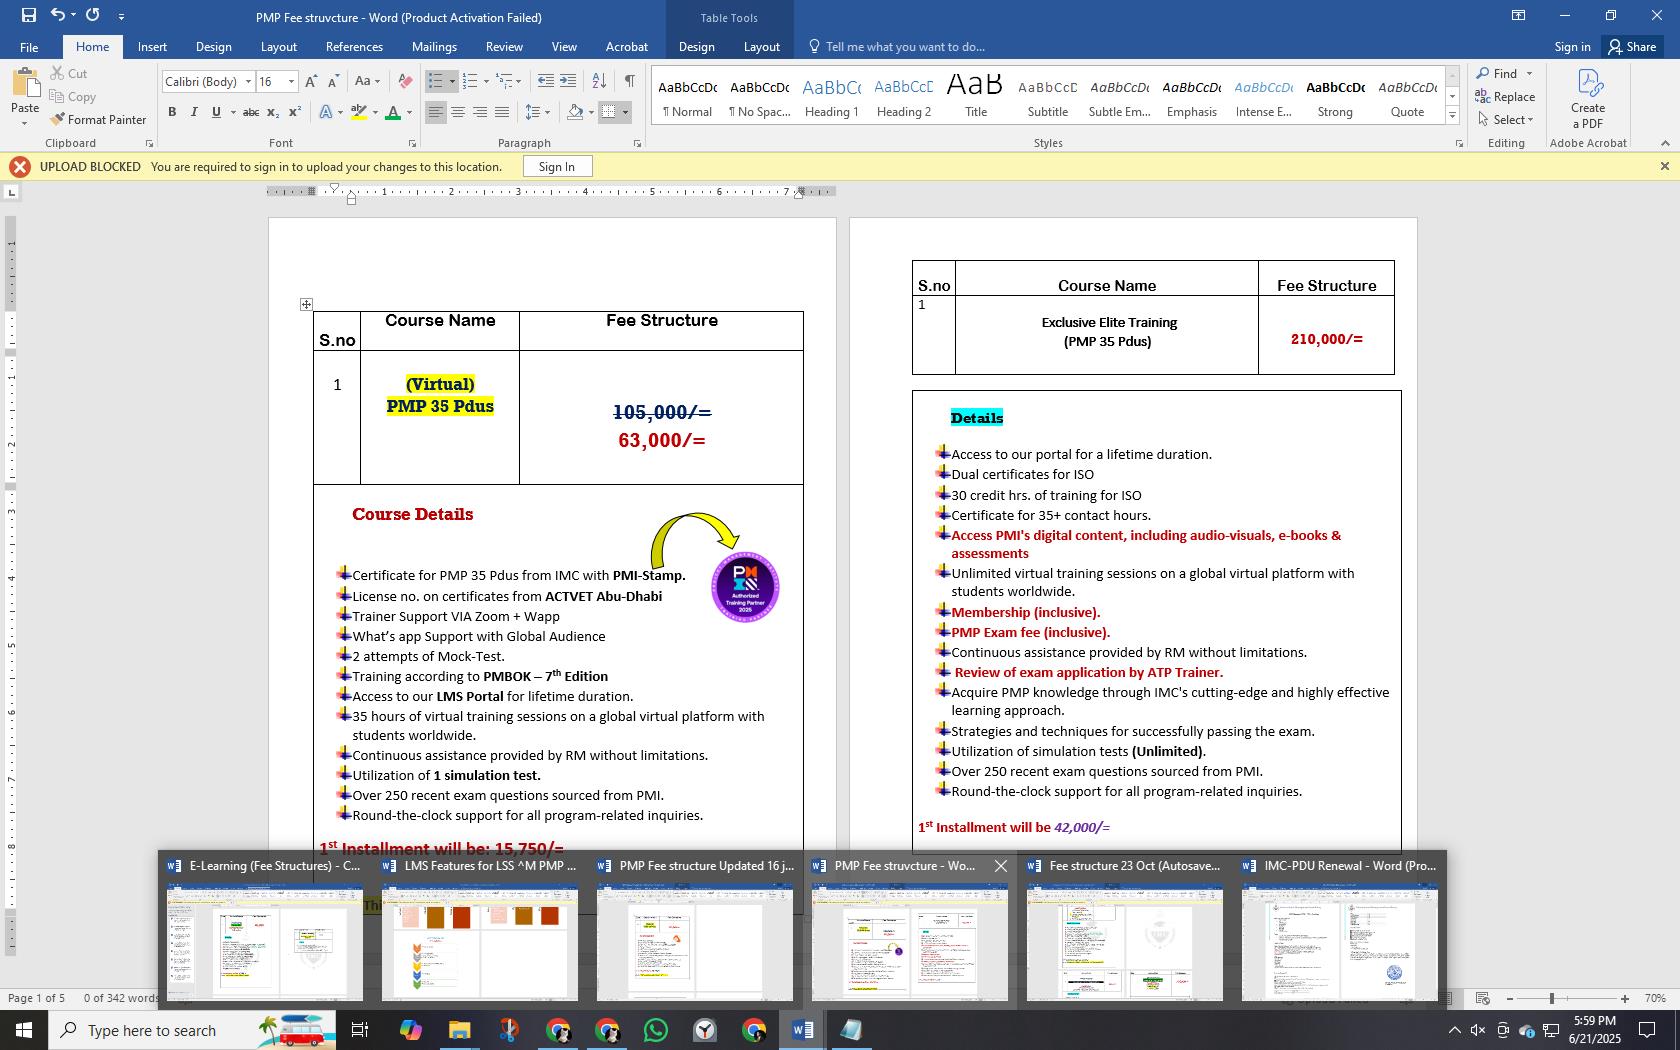Dismiss the Upload Blocked message bar

pyautogui.click(x=1665, y=166)
